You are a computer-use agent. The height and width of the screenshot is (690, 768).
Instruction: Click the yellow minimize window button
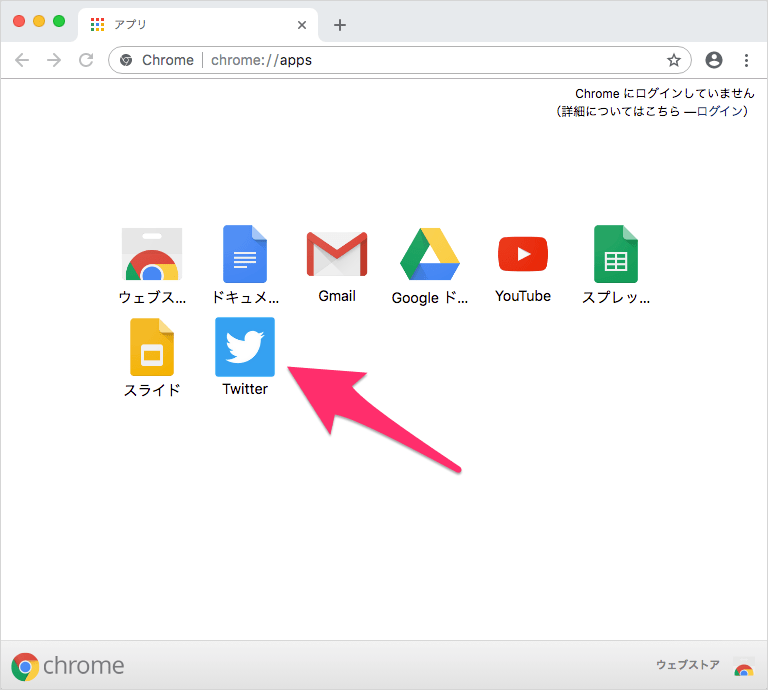(39, 21)
